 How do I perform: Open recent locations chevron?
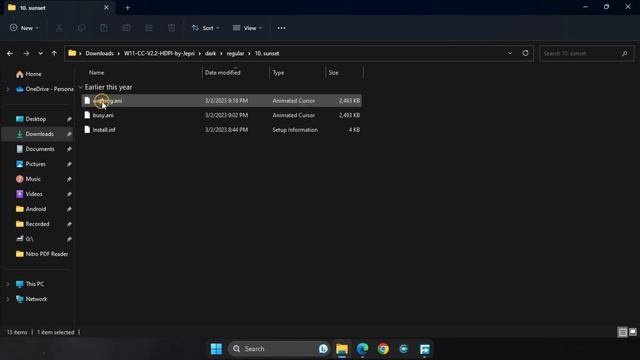point(40,53)
